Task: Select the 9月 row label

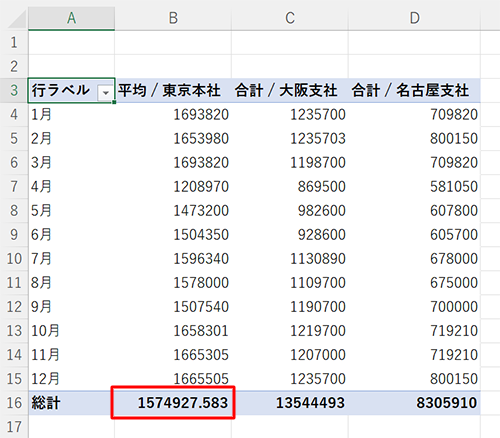Action: [x=72, y=306]
